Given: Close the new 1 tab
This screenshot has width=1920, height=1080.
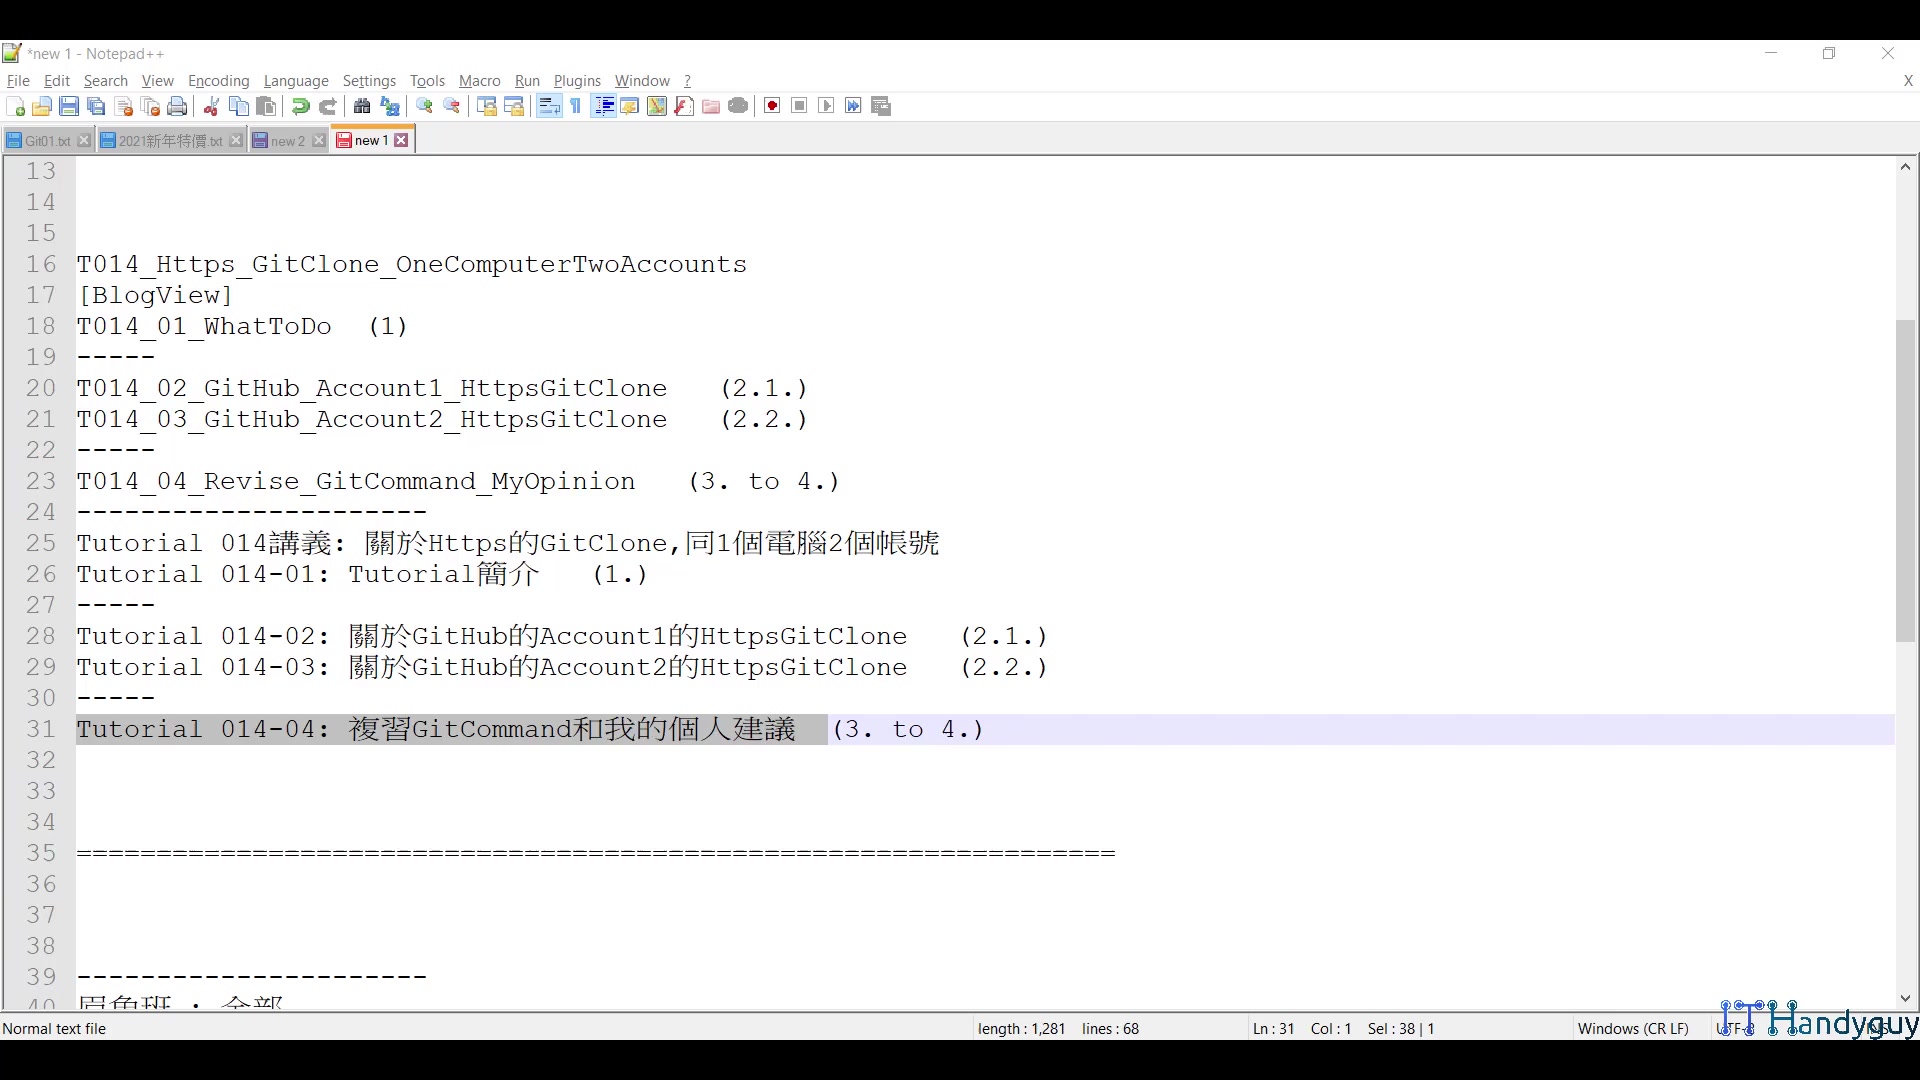Looking at the screenshot, I should pyautogui.click(x=401, y=141).
